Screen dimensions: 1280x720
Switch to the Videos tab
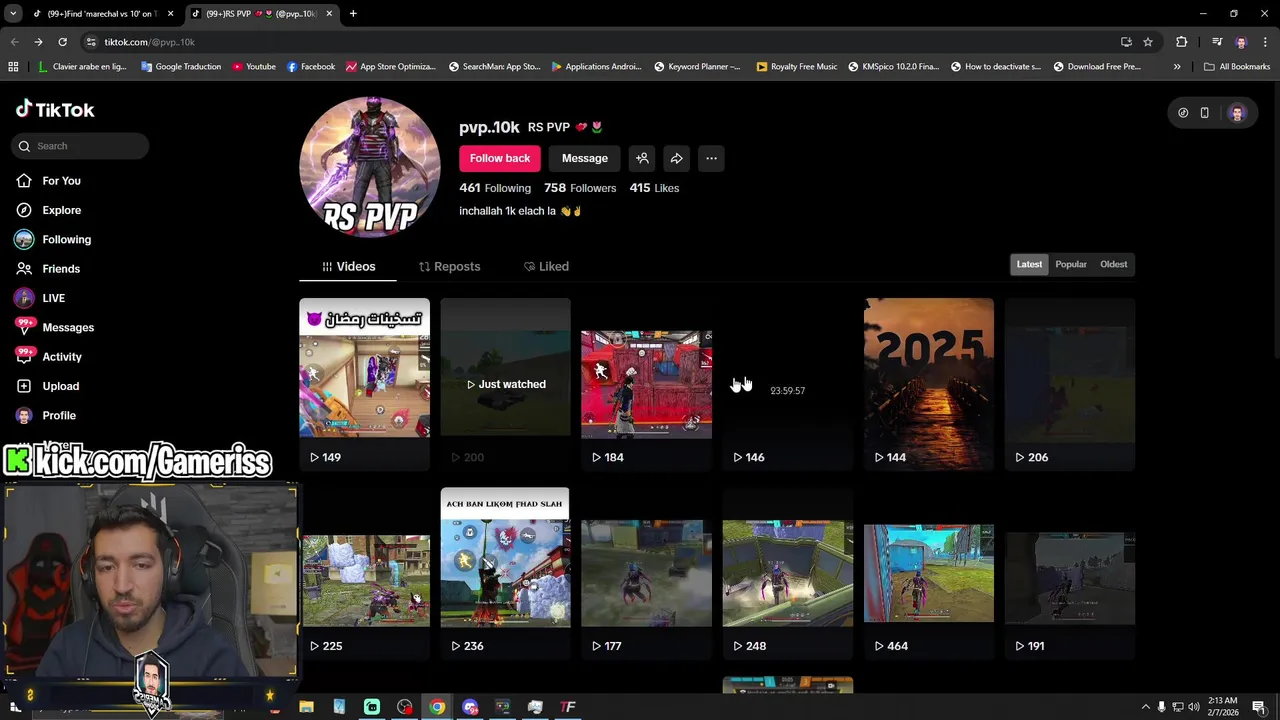348,267
